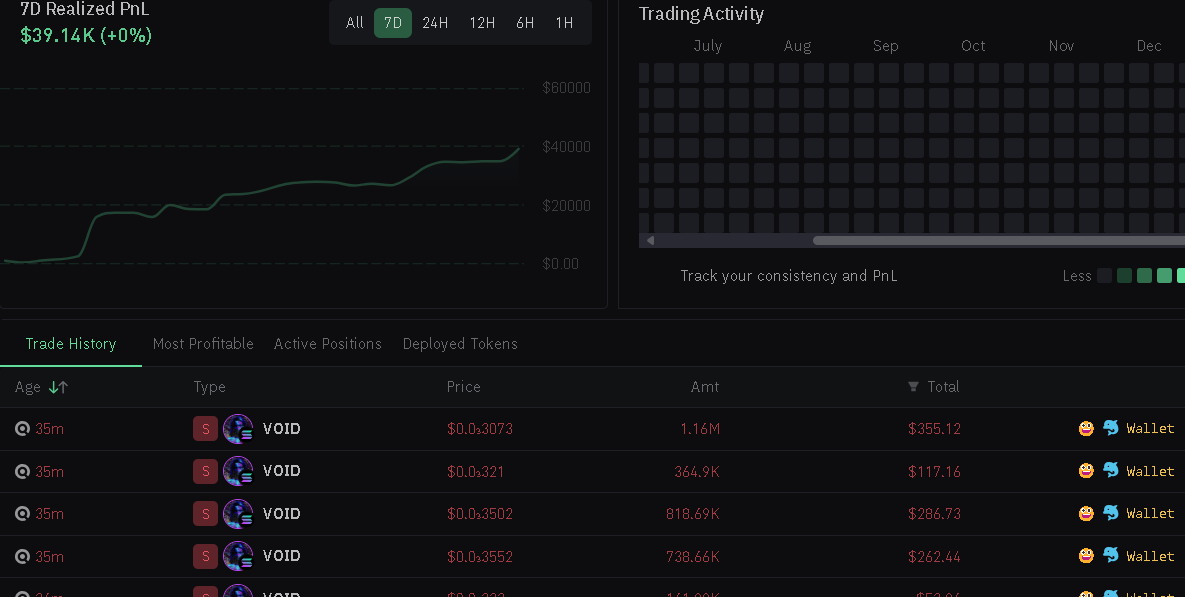
Task: Open the Wallet link in the $355.12 row
Action: (x=1150, y=428)
